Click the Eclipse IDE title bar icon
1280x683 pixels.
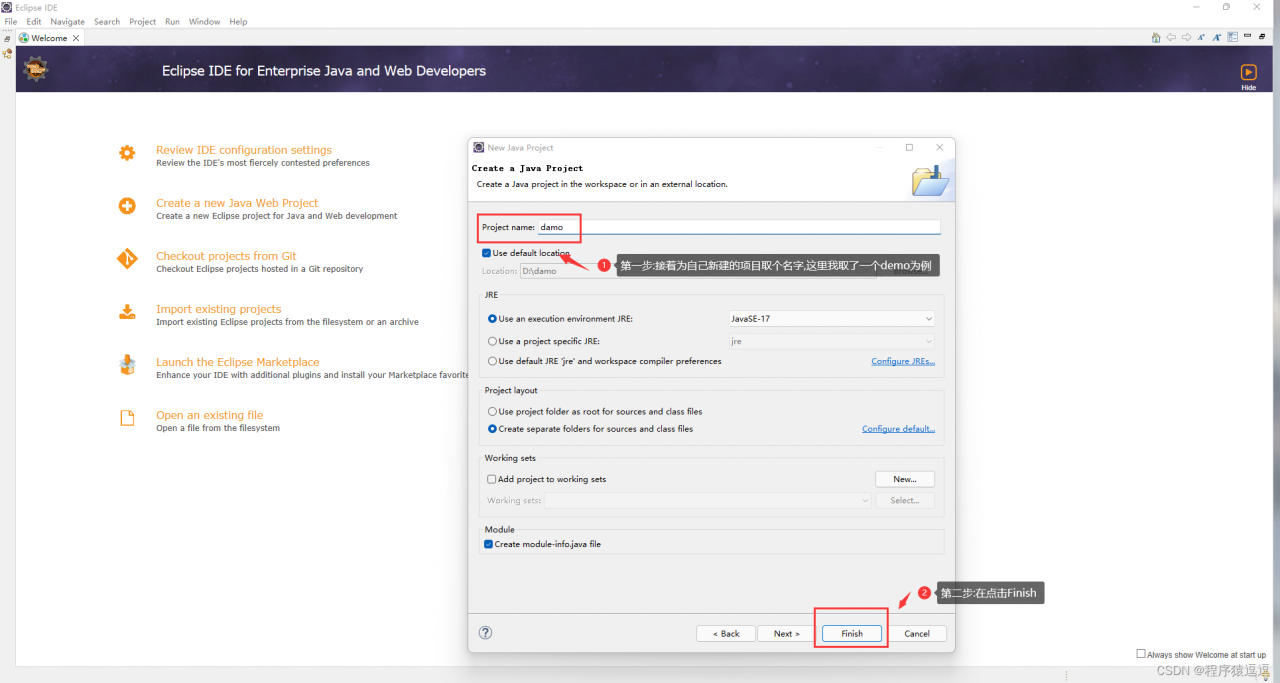point(7,7)
